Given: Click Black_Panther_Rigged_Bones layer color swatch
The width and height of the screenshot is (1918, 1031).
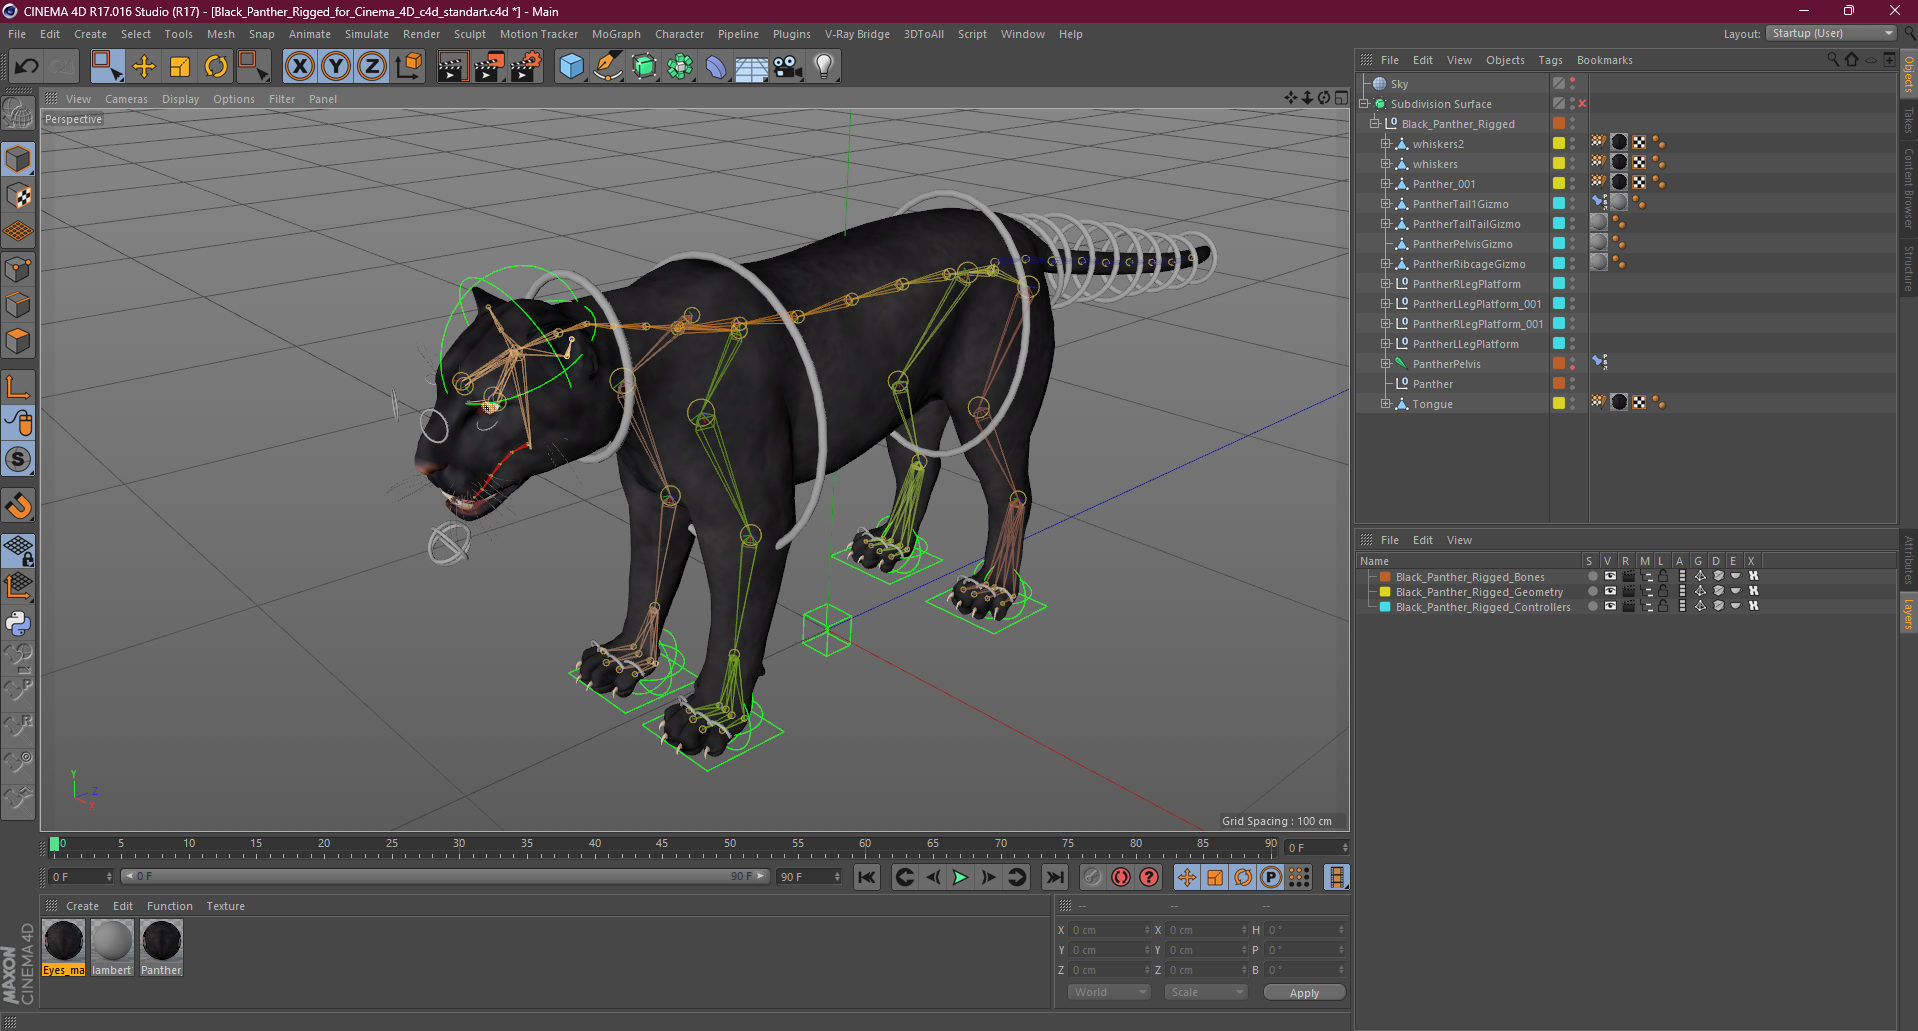Looking at the screenshot, I should (1385, 576).
